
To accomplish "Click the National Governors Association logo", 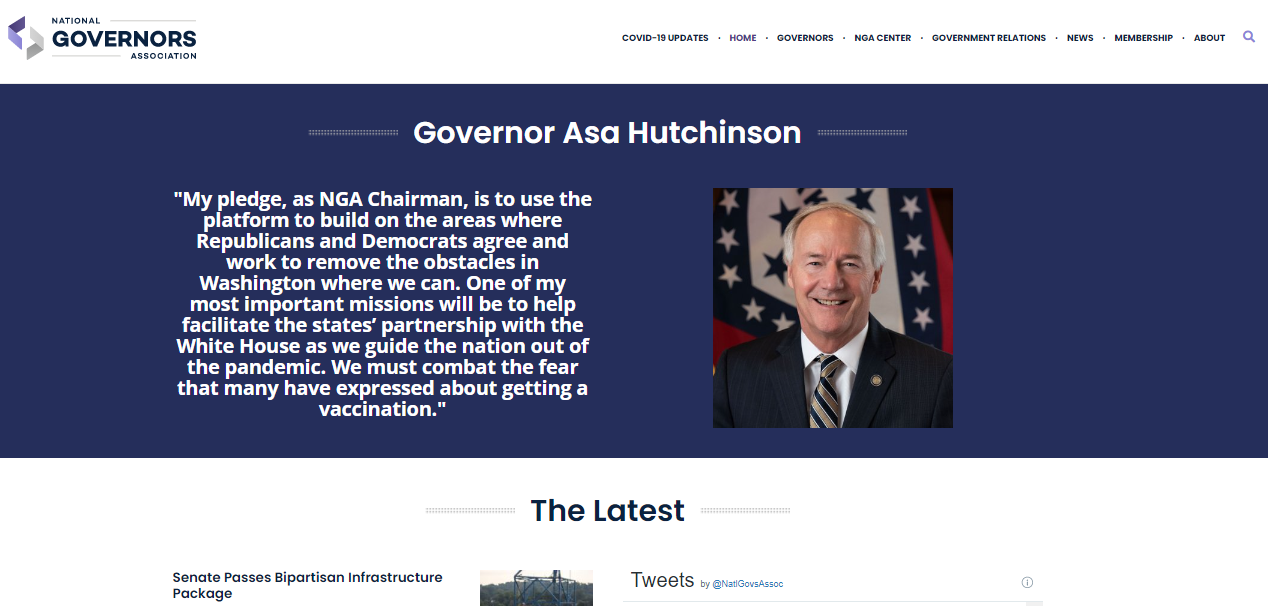I will pos(102,38).
